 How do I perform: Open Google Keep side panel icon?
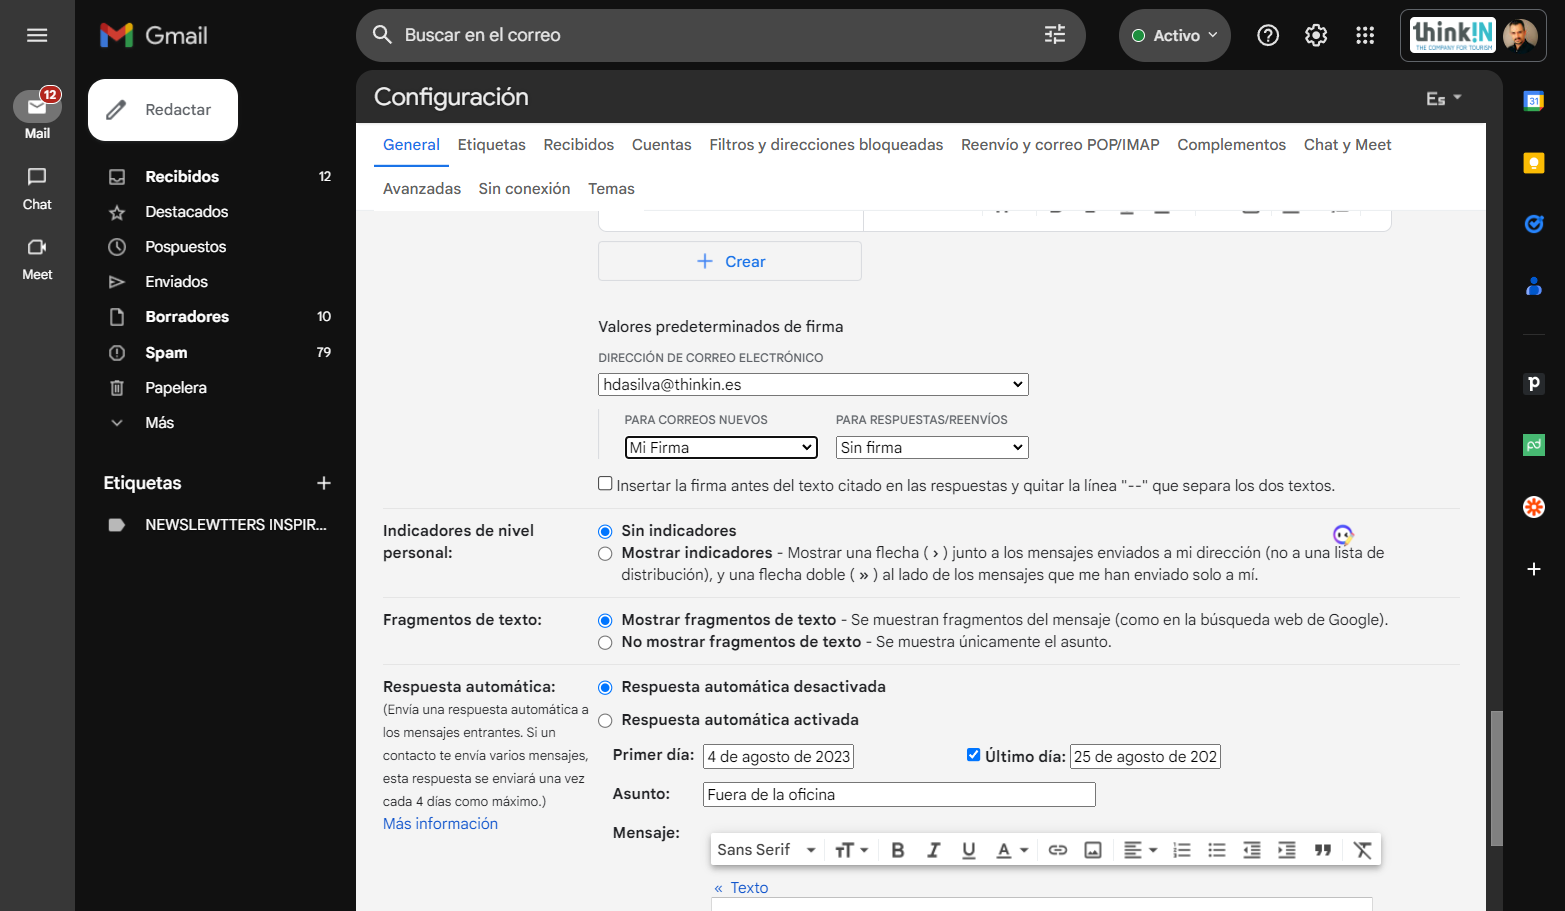click(x=1533, y=163)
